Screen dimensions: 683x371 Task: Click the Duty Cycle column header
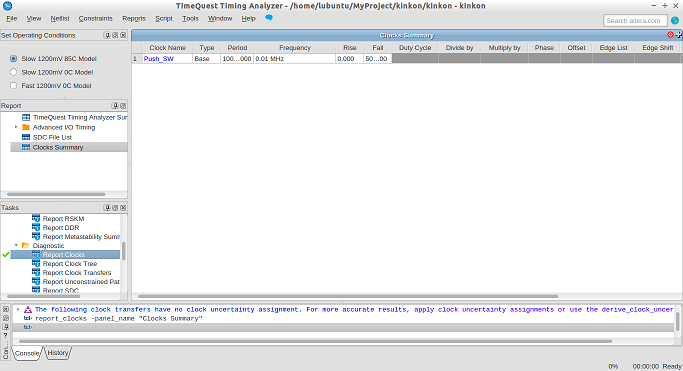pos(415,48)
